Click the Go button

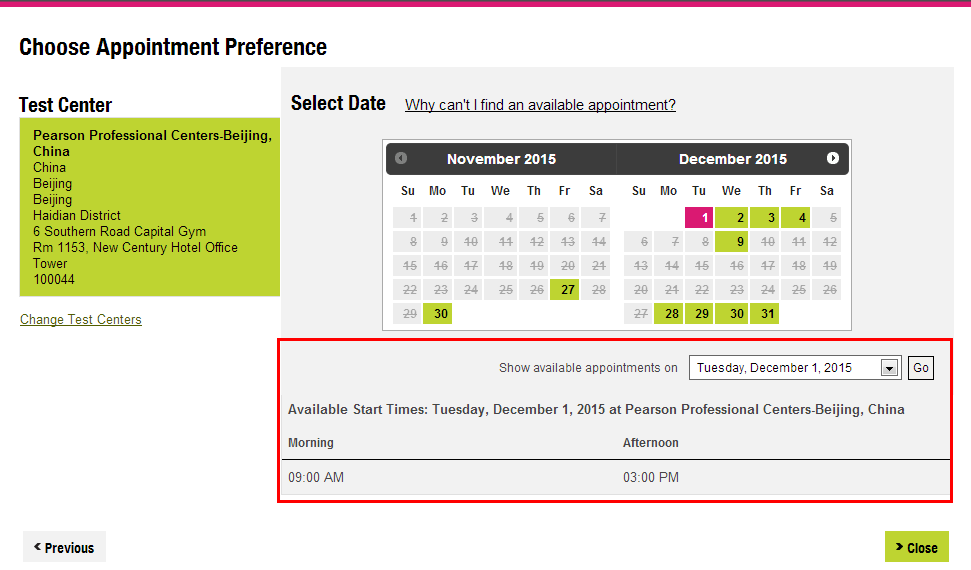point(921,368)
